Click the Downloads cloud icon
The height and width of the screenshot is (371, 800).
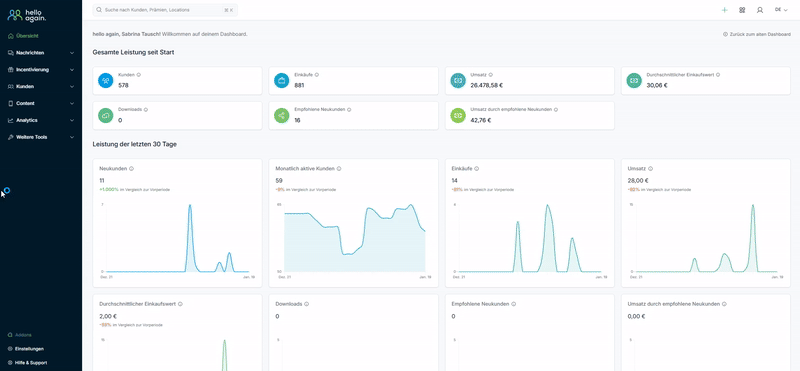pos(106,115)
